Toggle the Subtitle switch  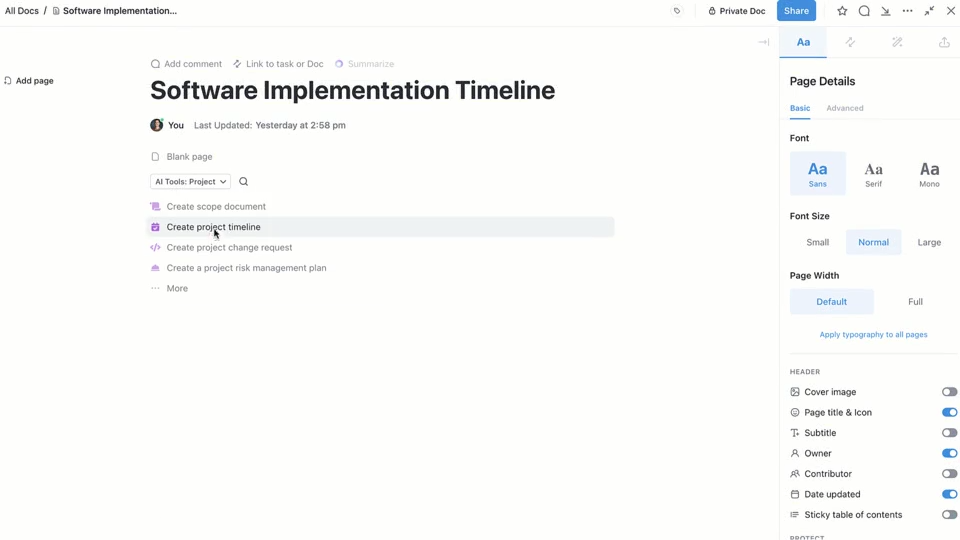tap(949, 433)
